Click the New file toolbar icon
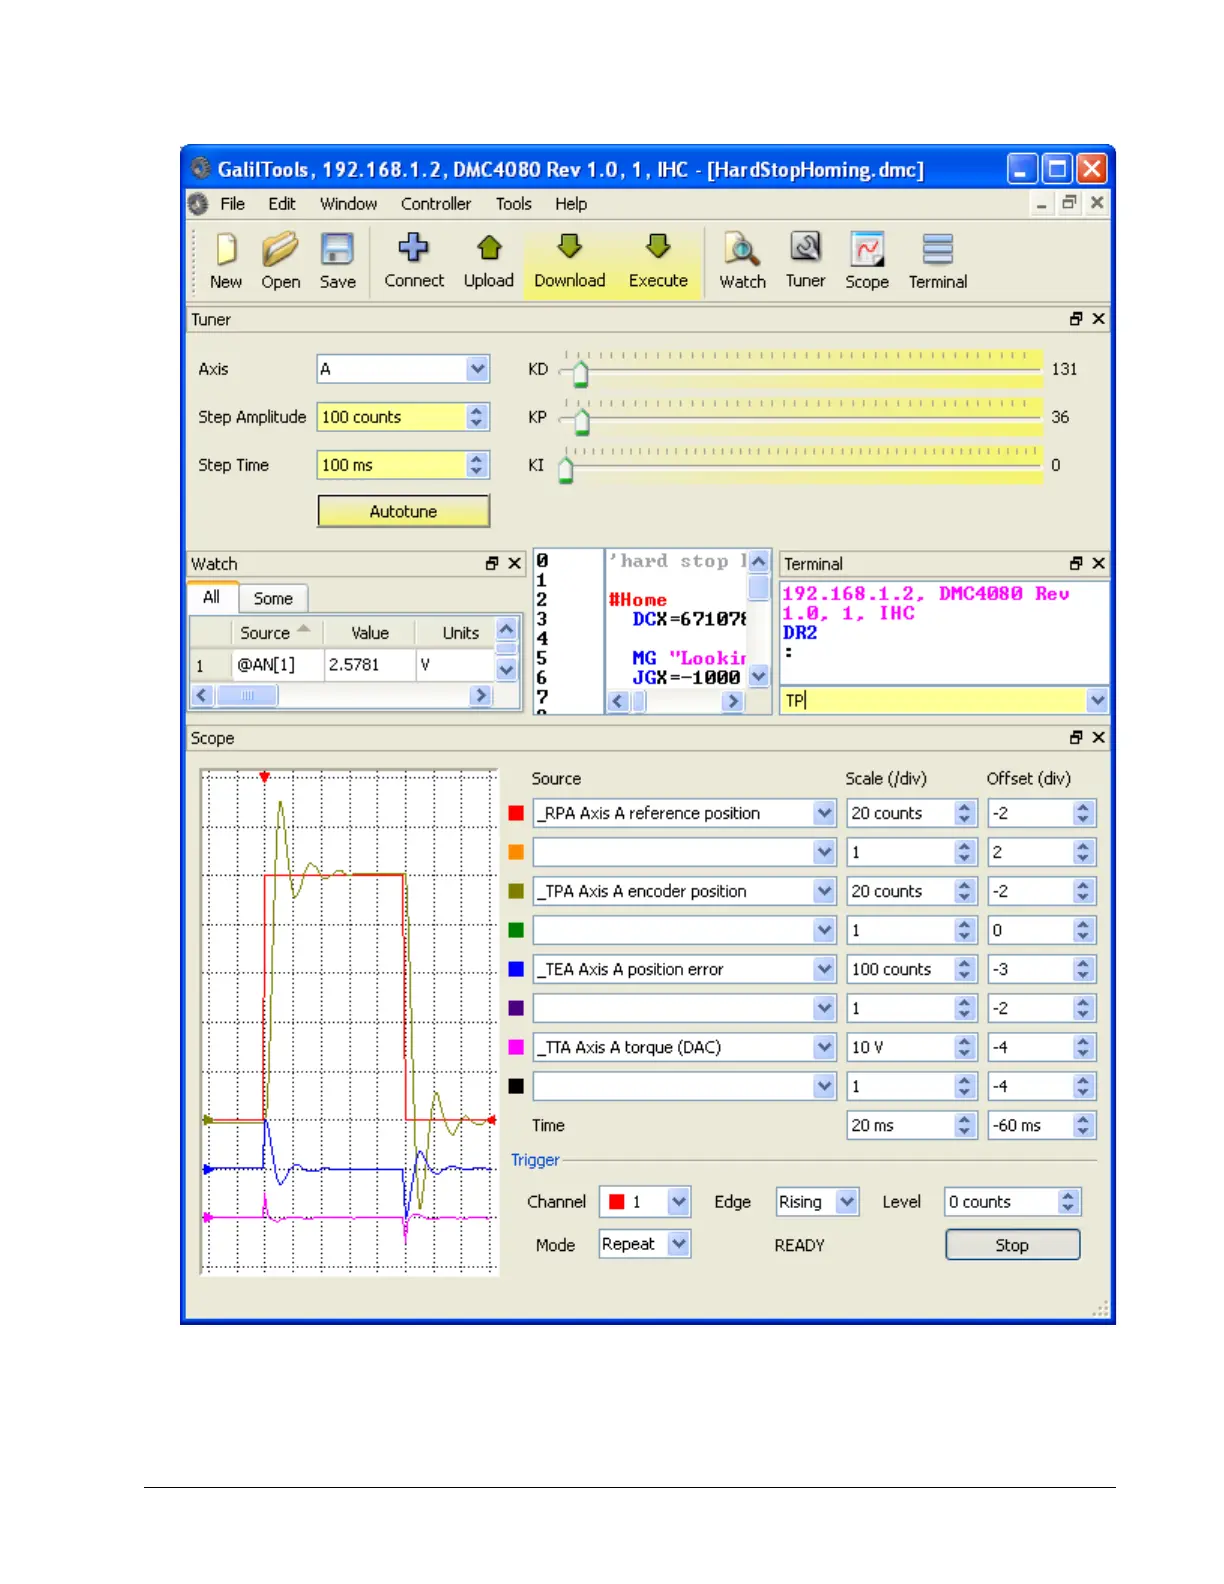 click(x=225, y=259)
